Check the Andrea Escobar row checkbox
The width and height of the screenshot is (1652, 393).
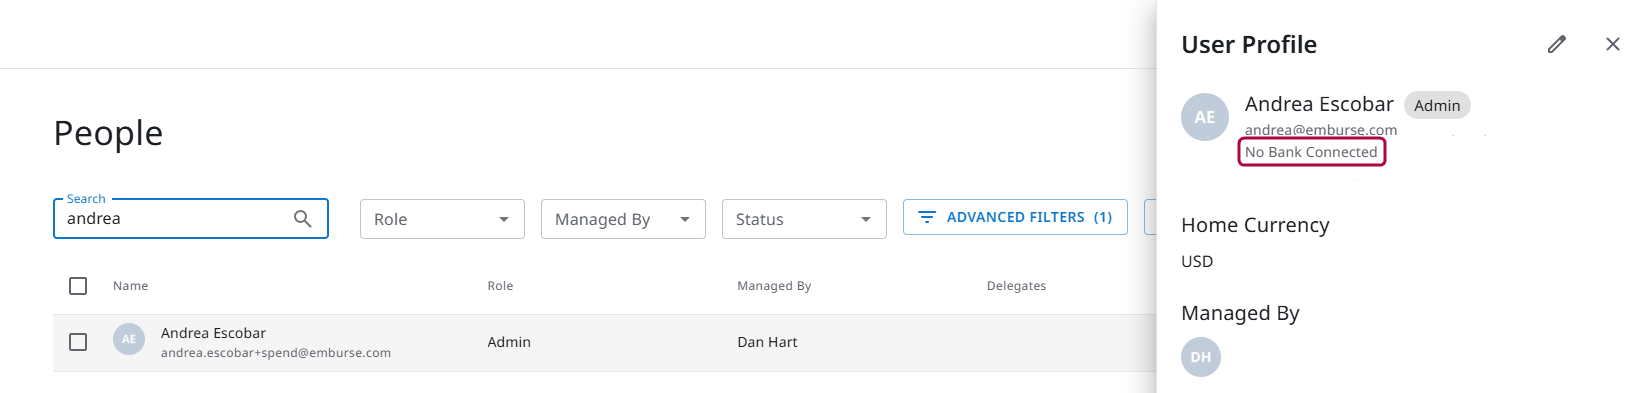[78, 342]
